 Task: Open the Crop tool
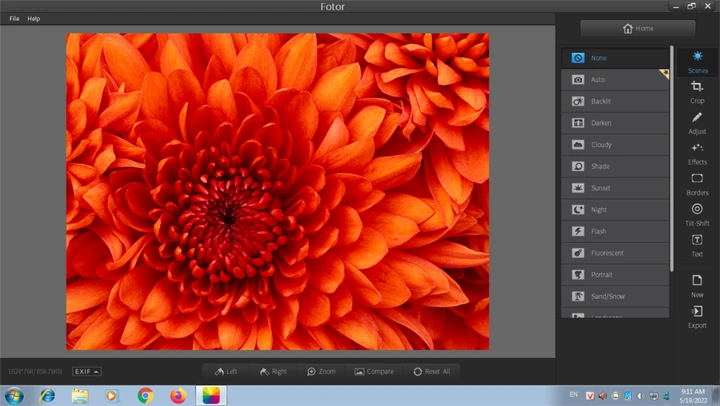click(697, 92)
